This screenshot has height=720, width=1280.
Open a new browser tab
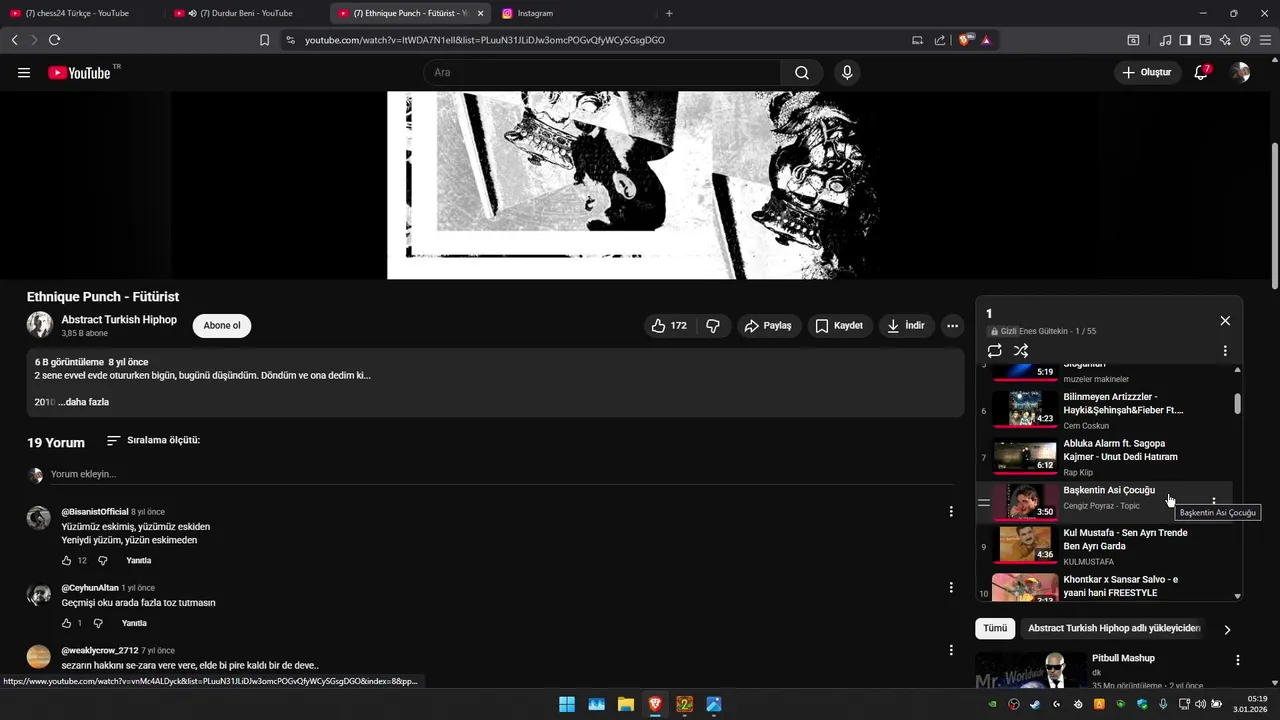(669, 13)
